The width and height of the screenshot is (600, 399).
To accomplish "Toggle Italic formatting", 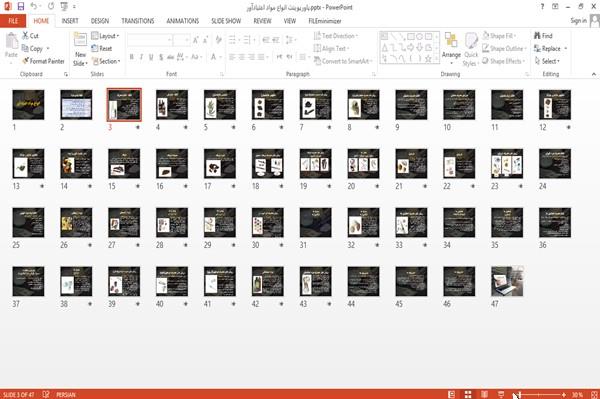I will tap(141, 57).
